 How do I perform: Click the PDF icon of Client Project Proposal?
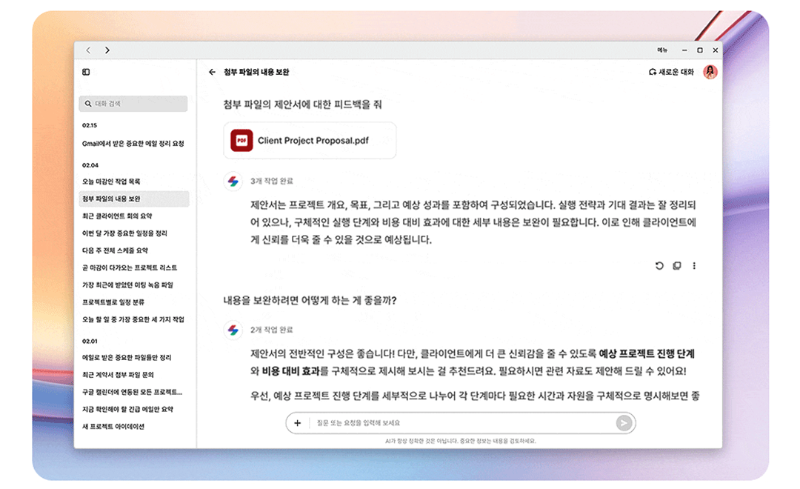click(241, 140)
